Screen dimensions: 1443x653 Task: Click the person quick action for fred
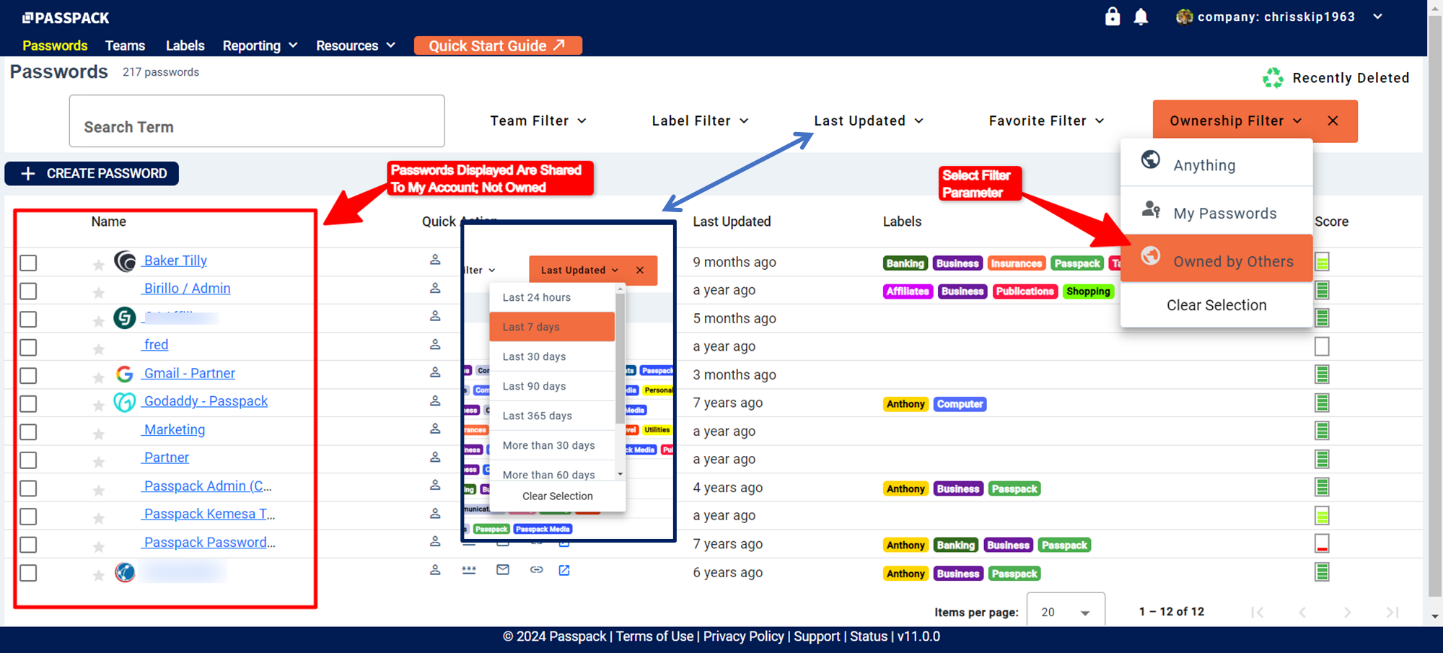[435, 344]
